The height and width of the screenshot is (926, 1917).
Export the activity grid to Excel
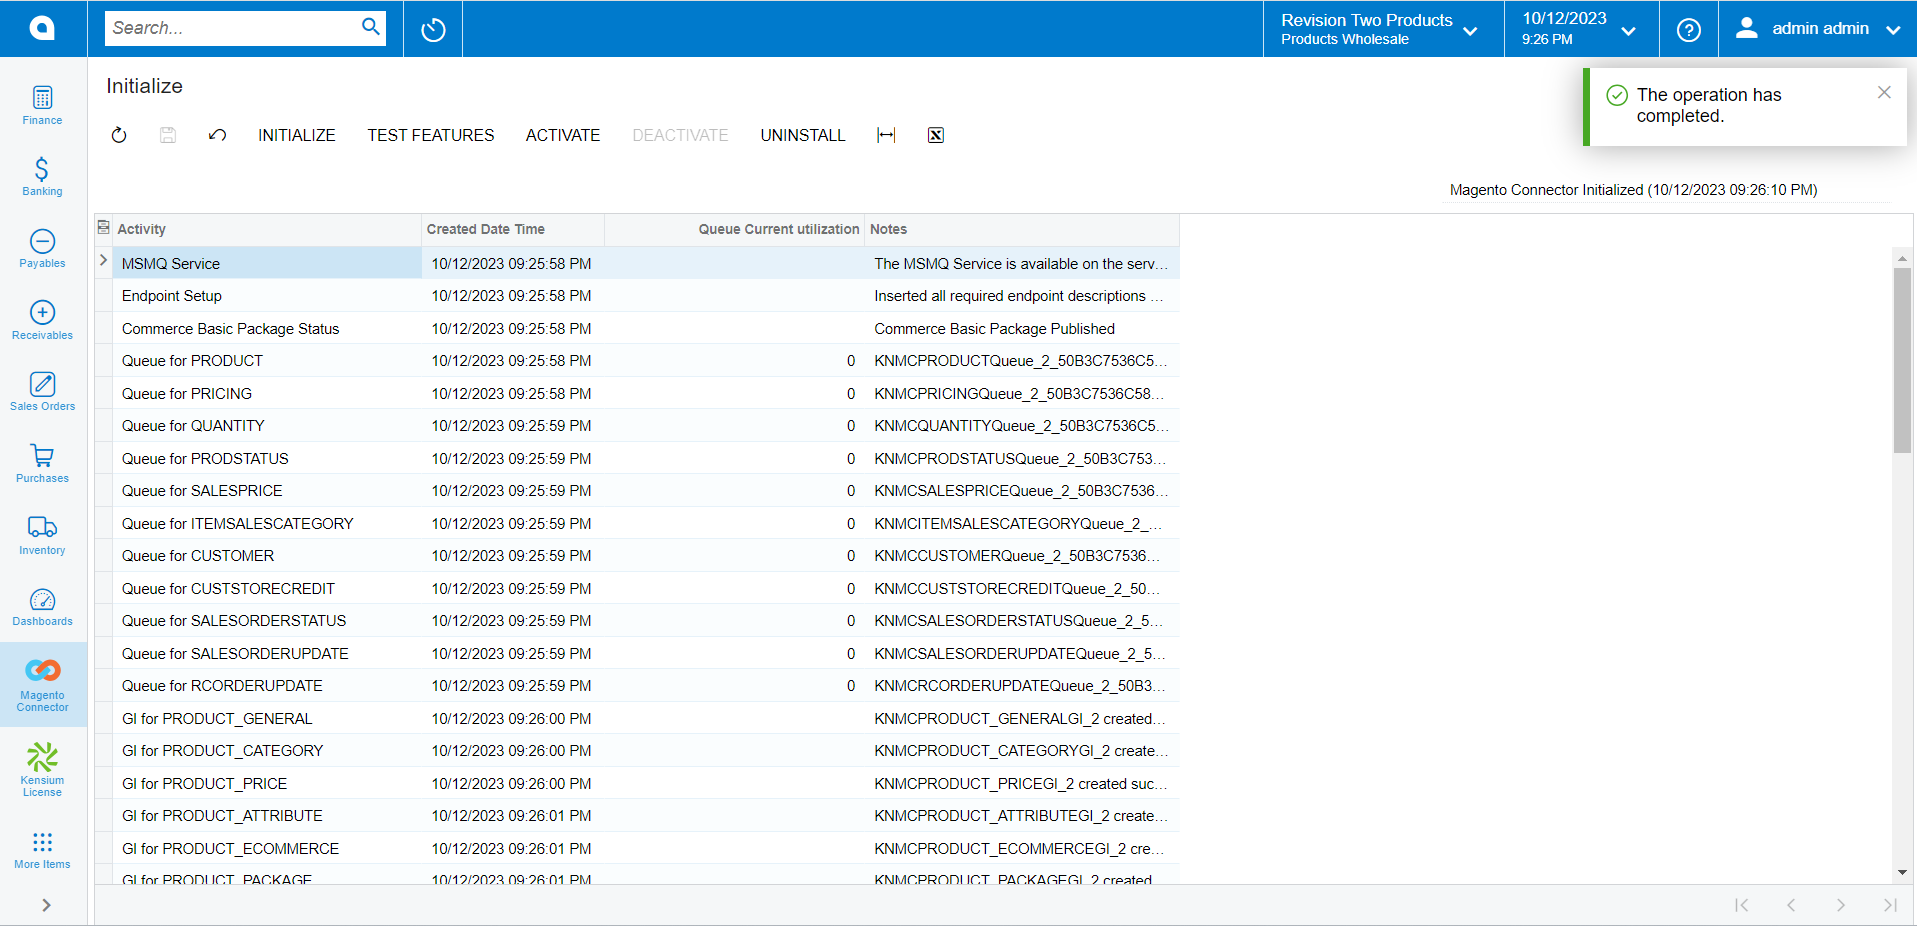(935, 135)
